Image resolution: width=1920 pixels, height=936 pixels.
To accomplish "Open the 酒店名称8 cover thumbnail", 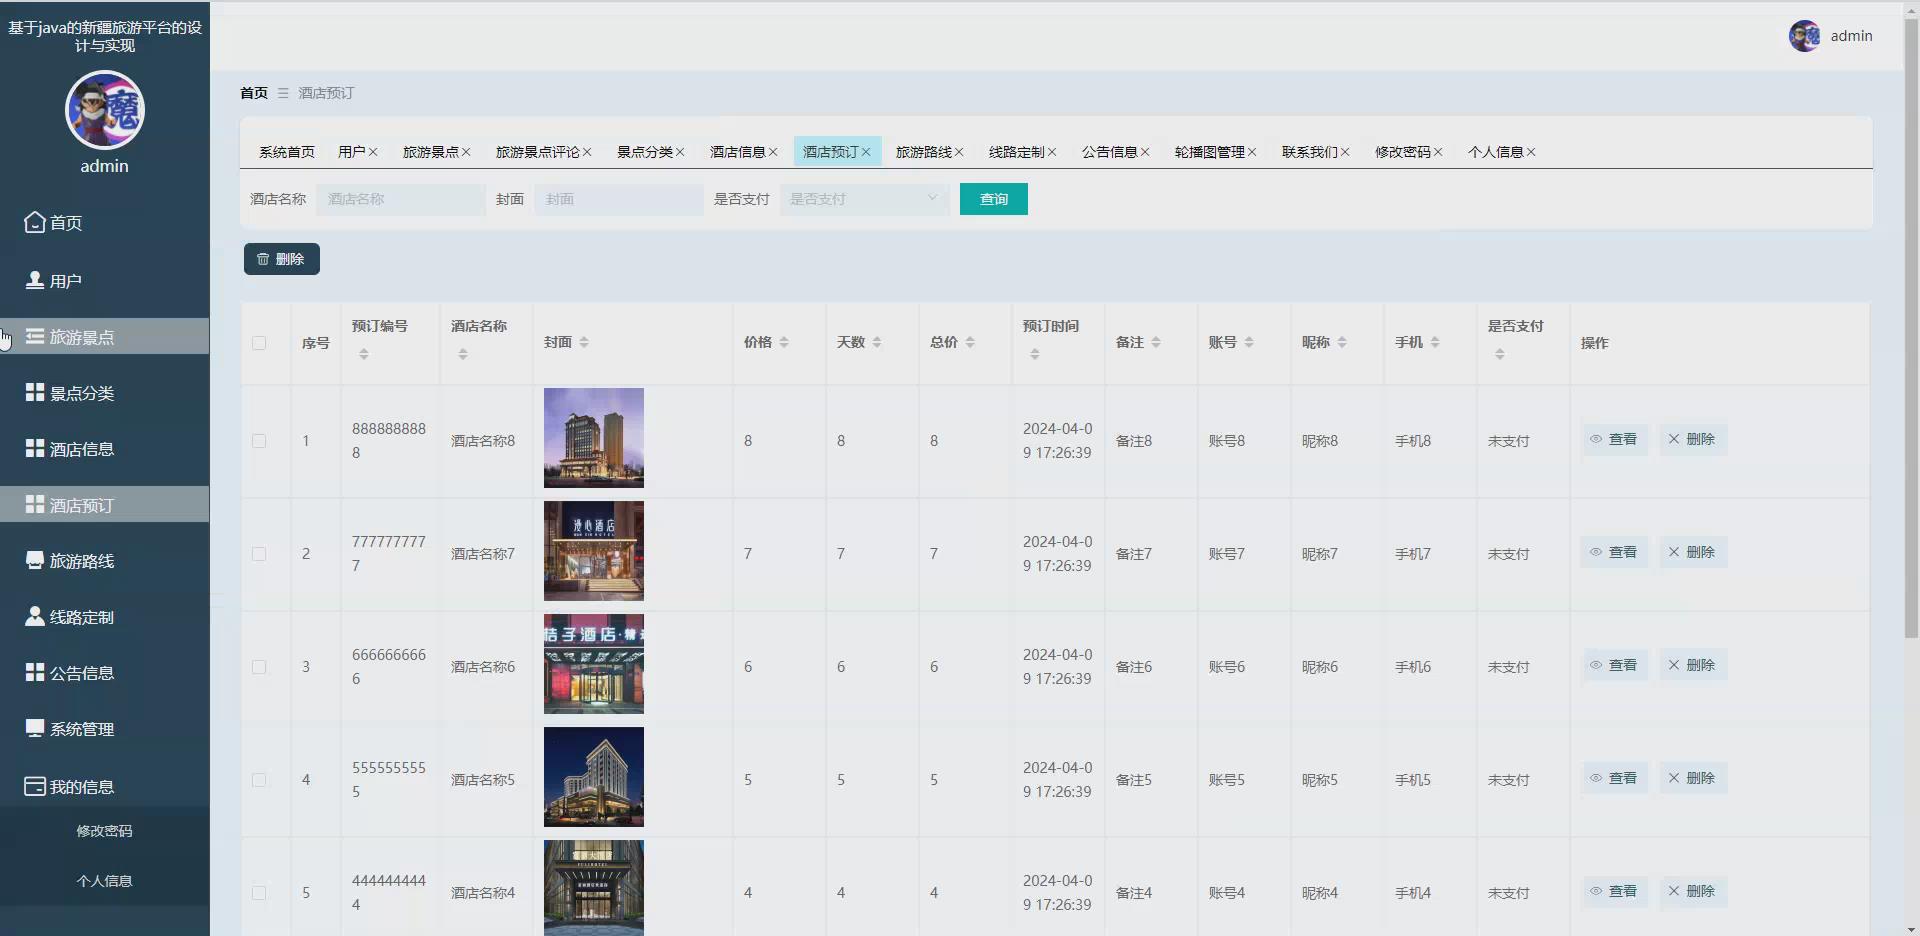I will tap(594, 438).
